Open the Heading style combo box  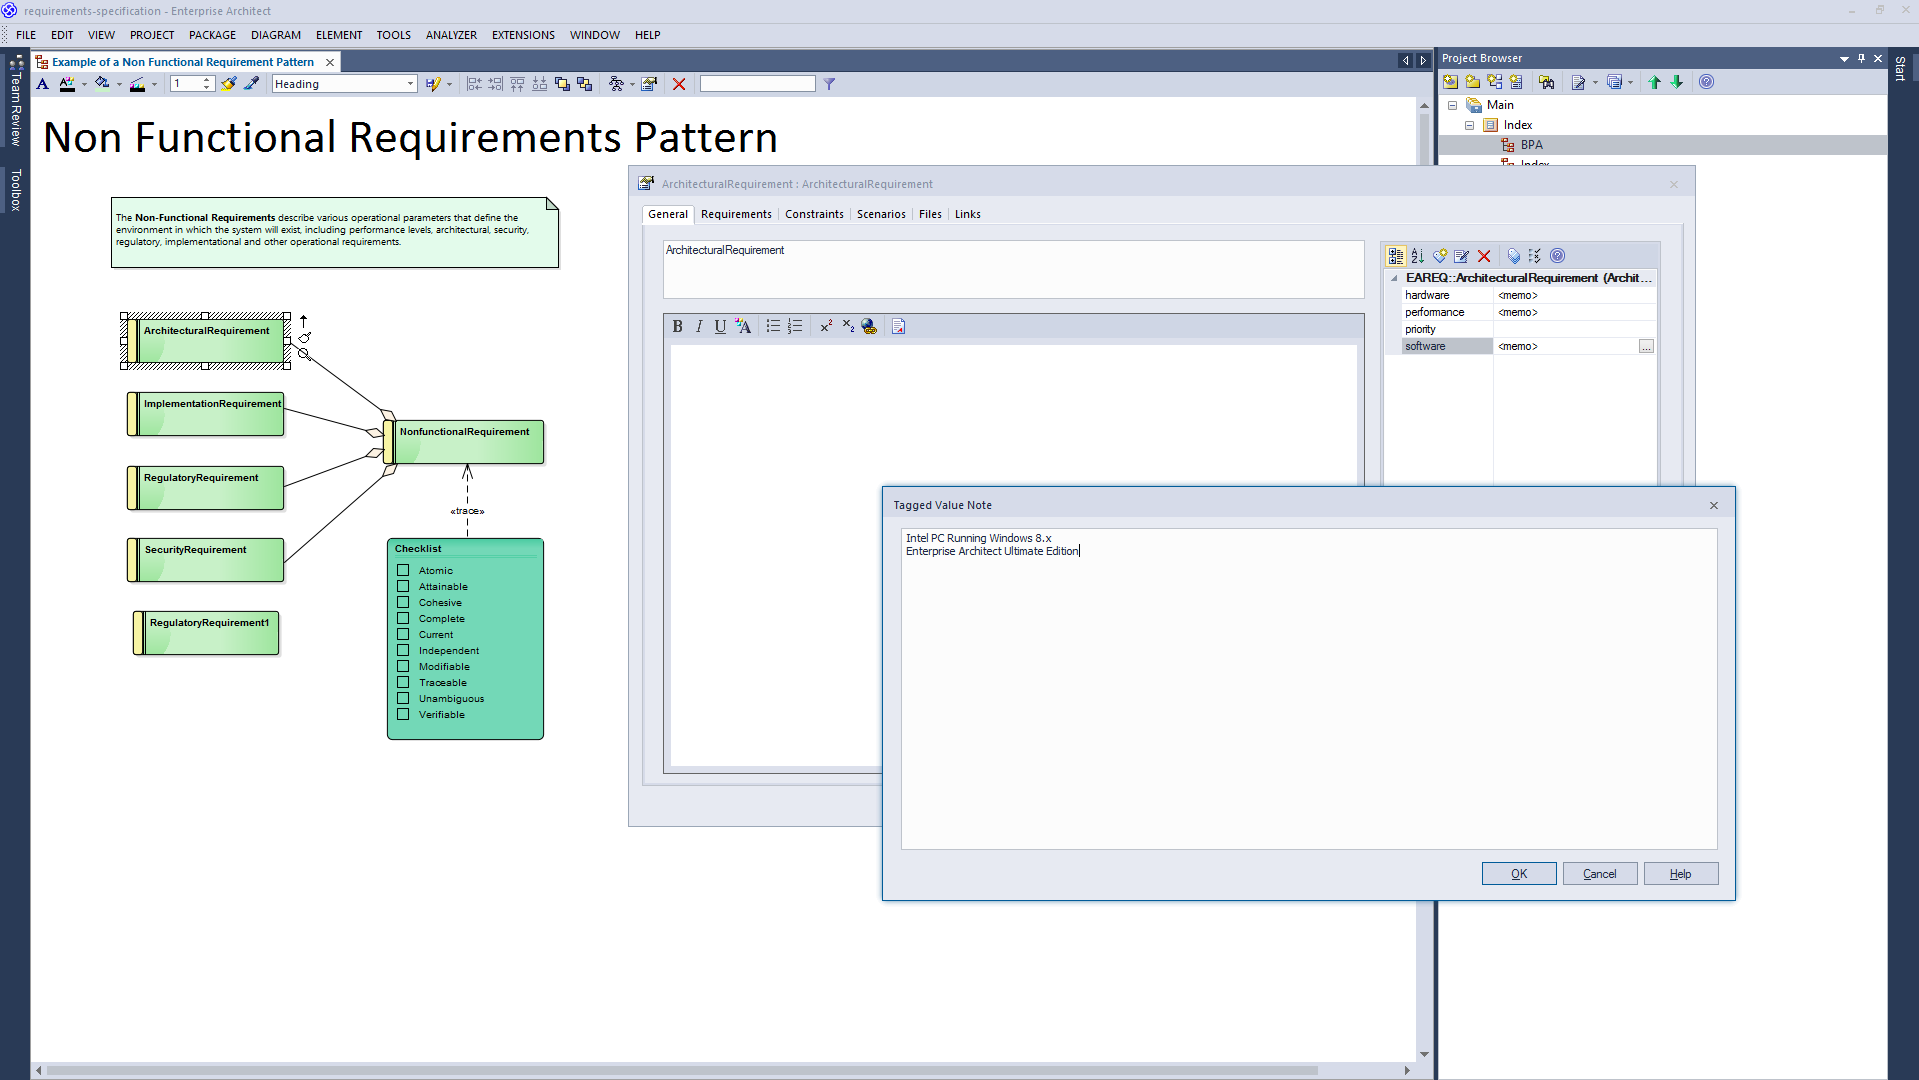(344, 84)
